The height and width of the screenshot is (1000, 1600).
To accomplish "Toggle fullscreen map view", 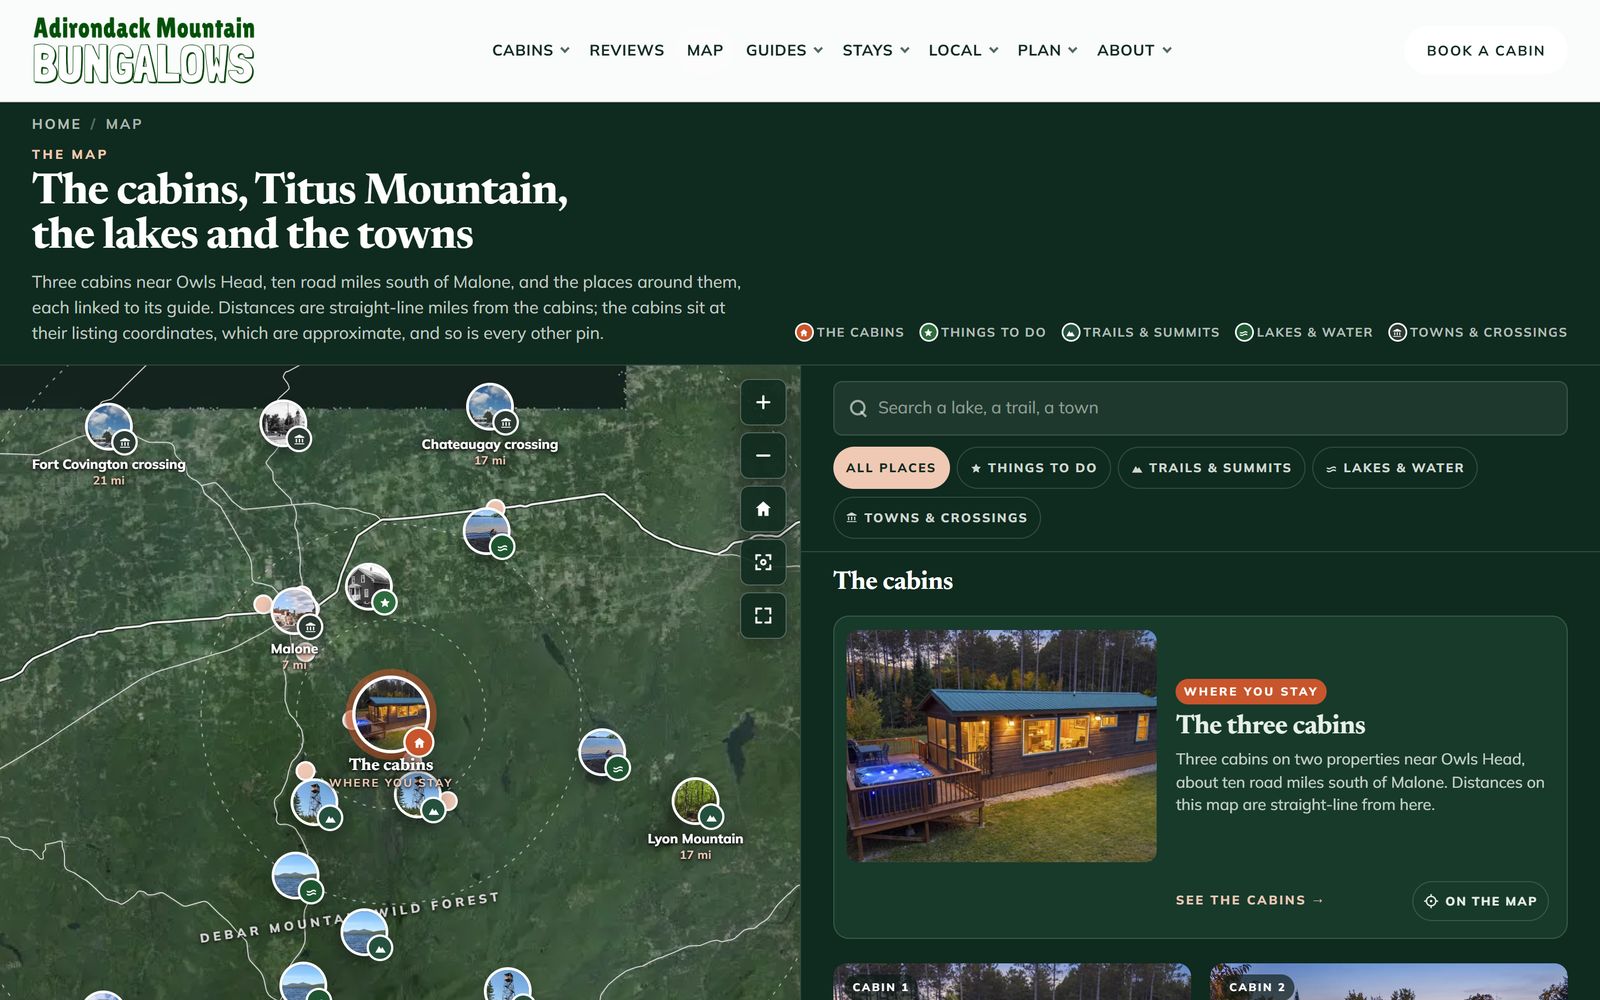I will [763, 615].
